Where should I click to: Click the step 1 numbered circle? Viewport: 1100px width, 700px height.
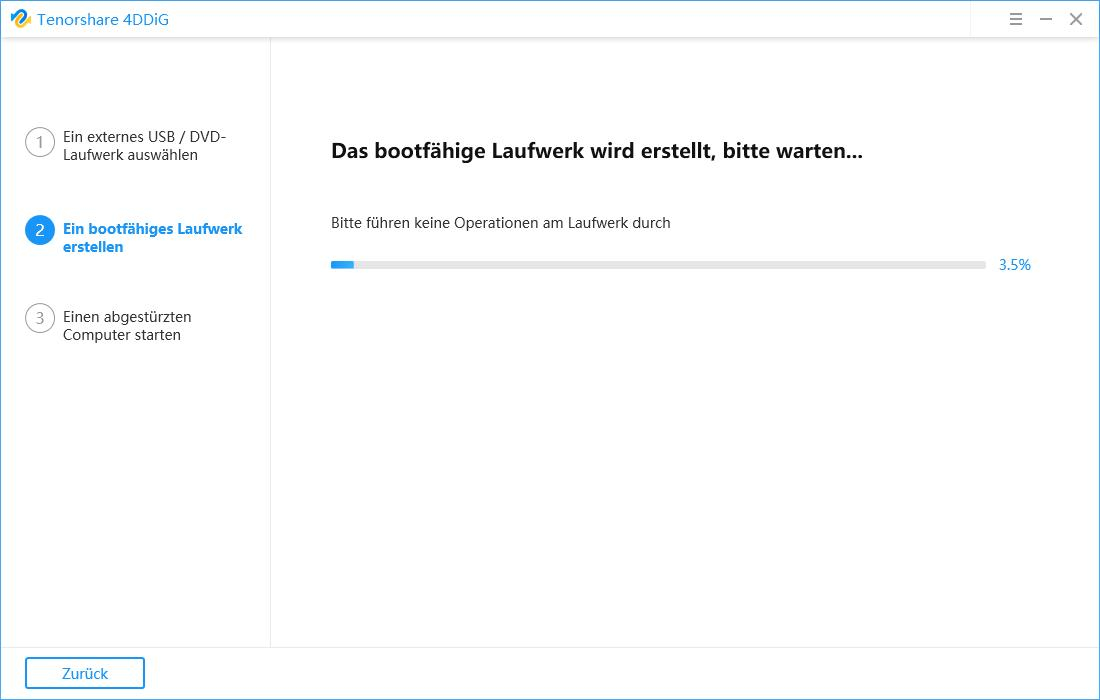39,142
